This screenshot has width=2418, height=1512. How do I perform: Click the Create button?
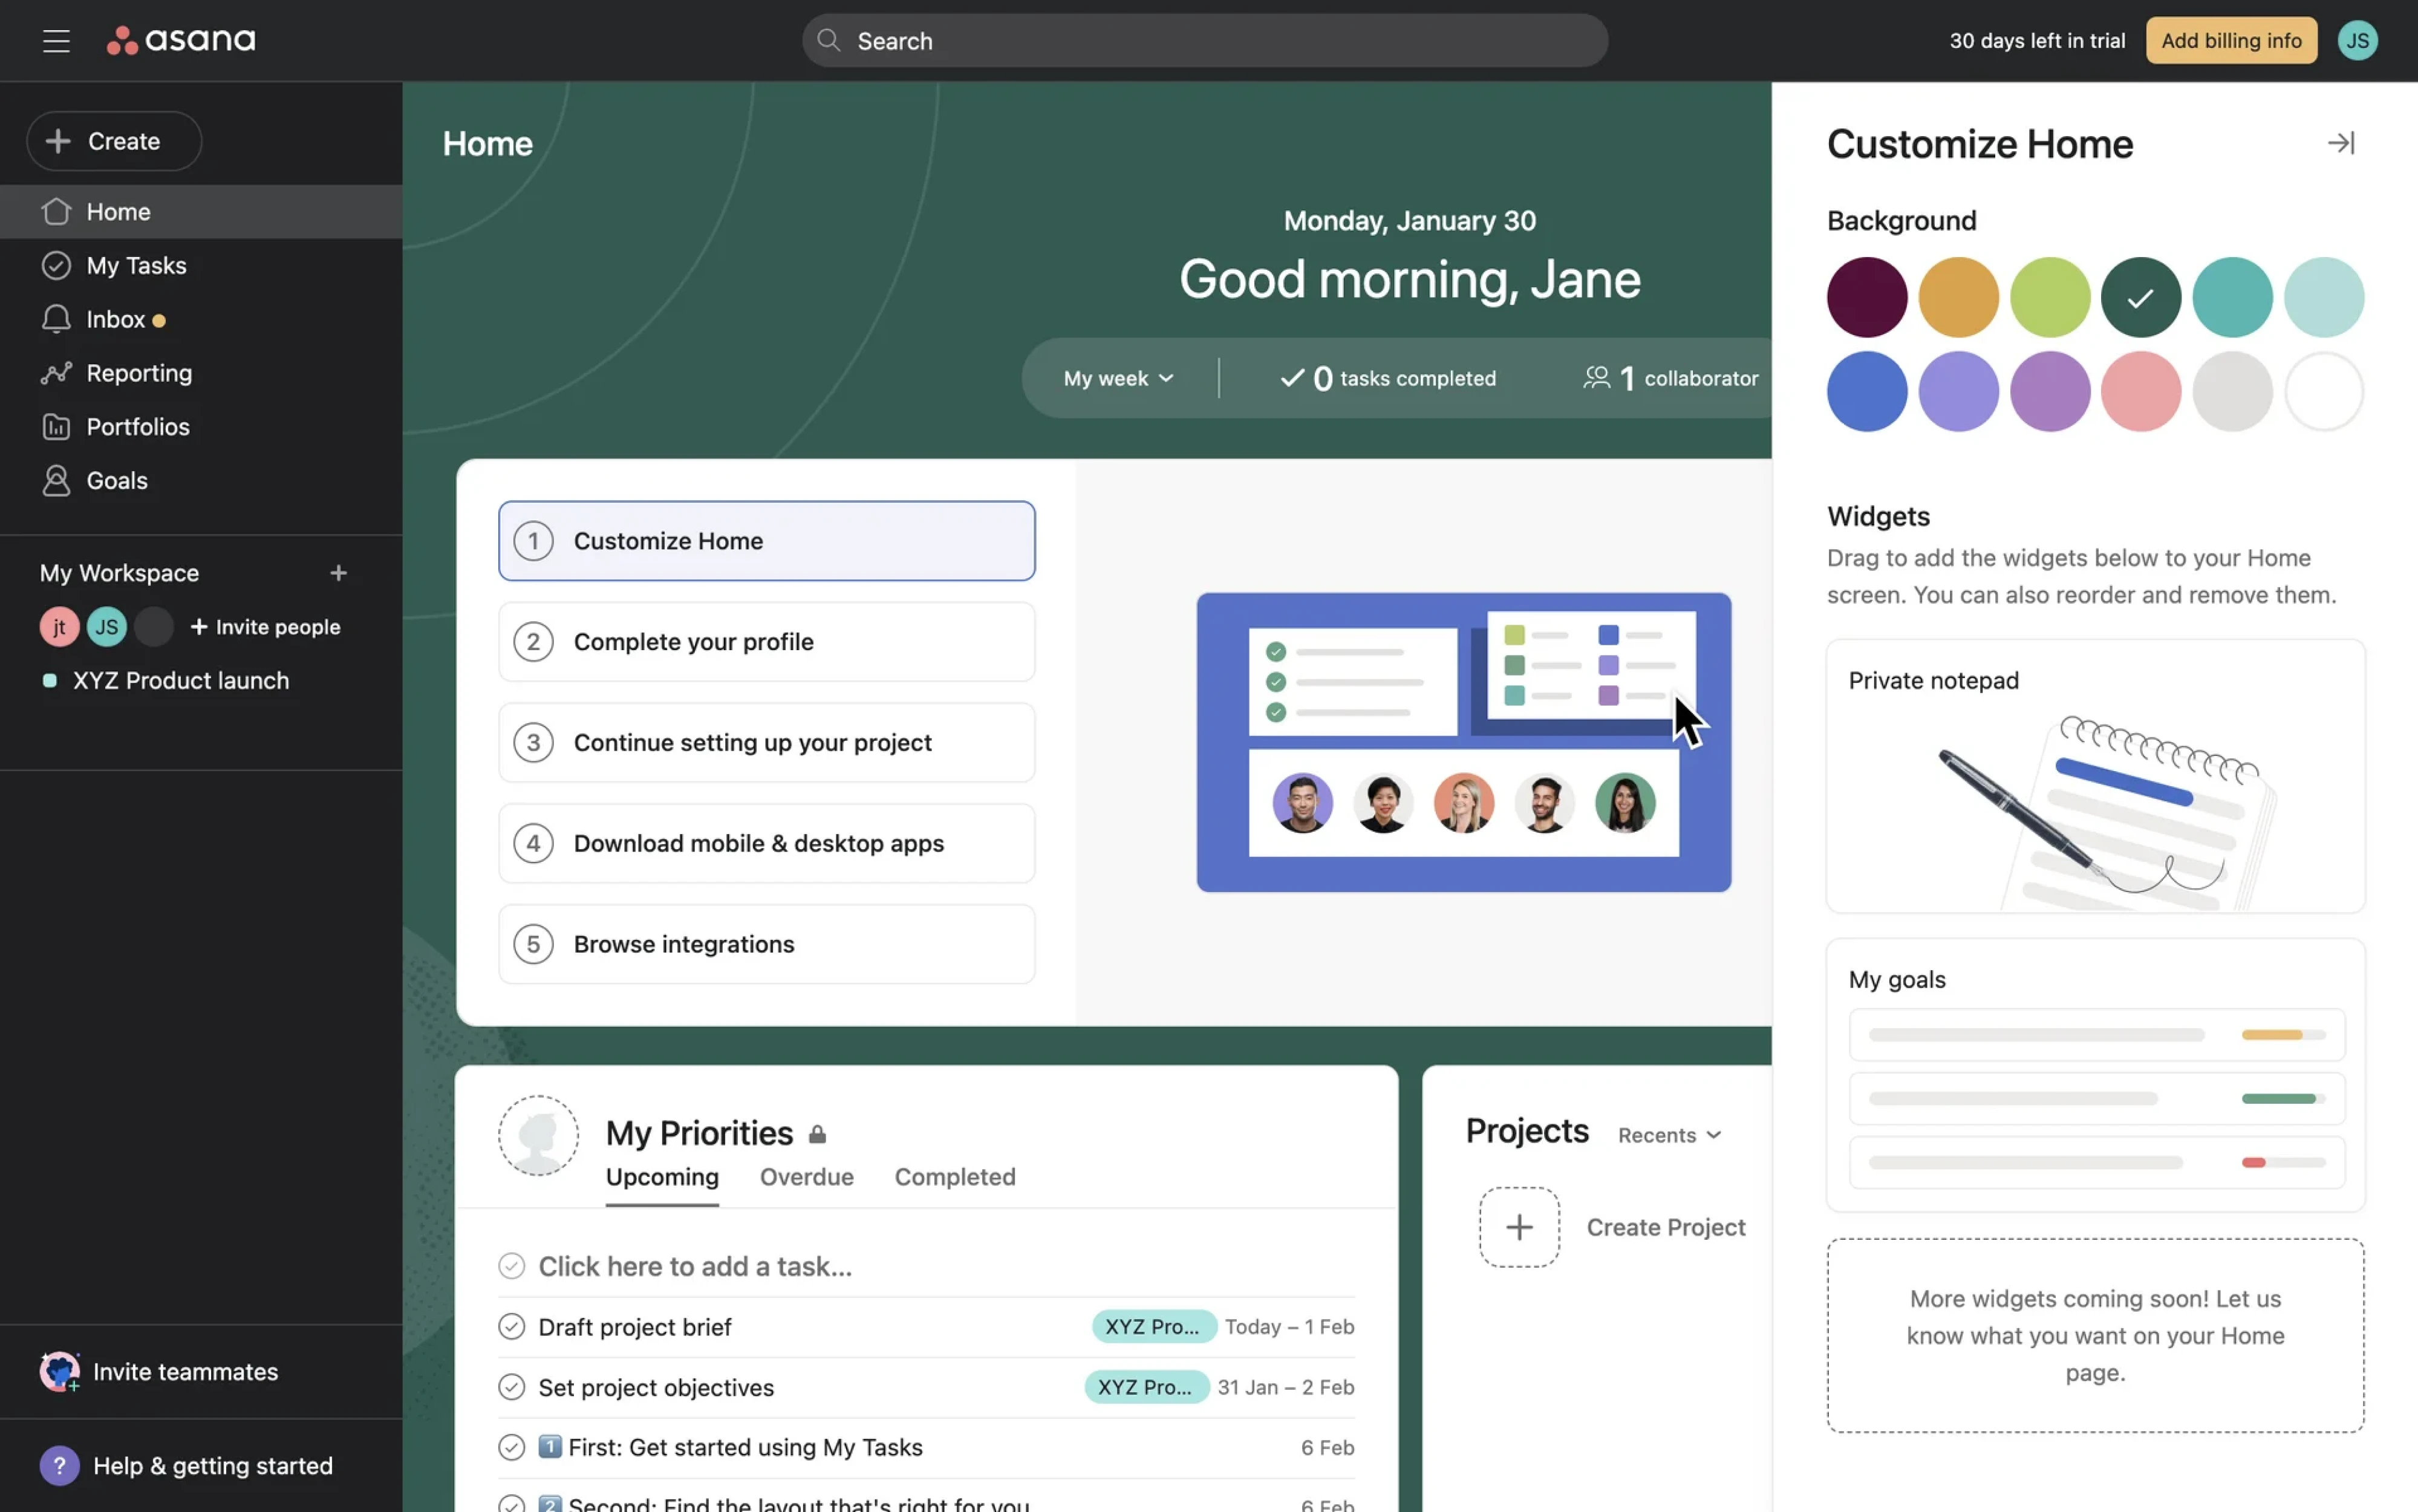click(114, 141)
